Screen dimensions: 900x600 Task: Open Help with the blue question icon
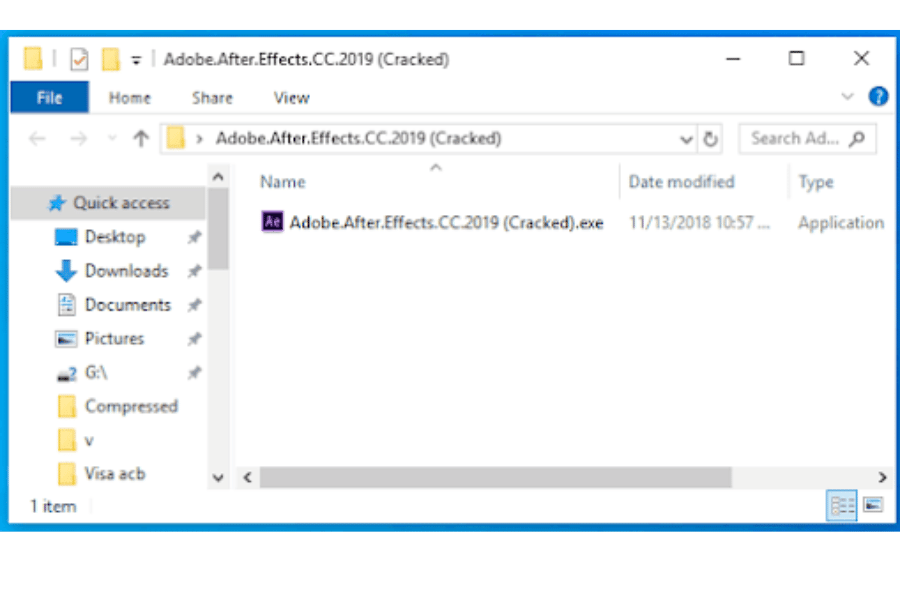(878, 96)
